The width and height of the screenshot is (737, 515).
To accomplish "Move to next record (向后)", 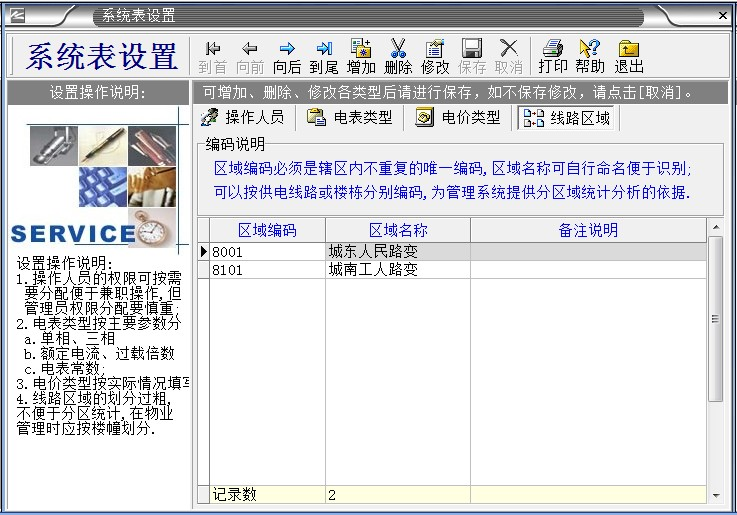I will click(287, 56).
